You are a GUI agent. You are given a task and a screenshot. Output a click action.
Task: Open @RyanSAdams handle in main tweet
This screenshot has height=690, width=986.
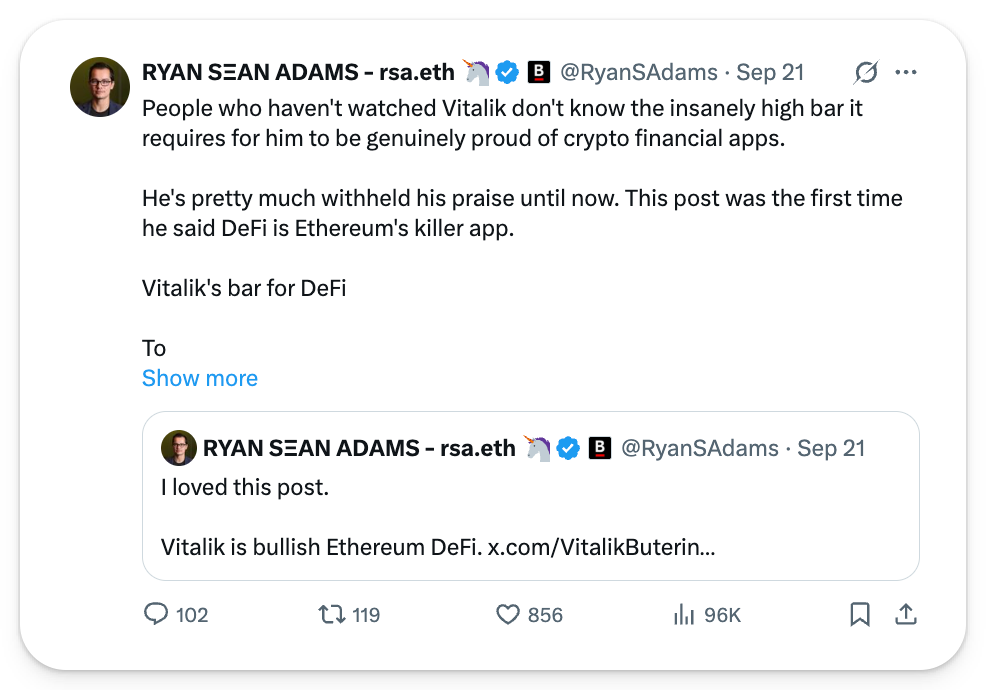pos(638,72)
